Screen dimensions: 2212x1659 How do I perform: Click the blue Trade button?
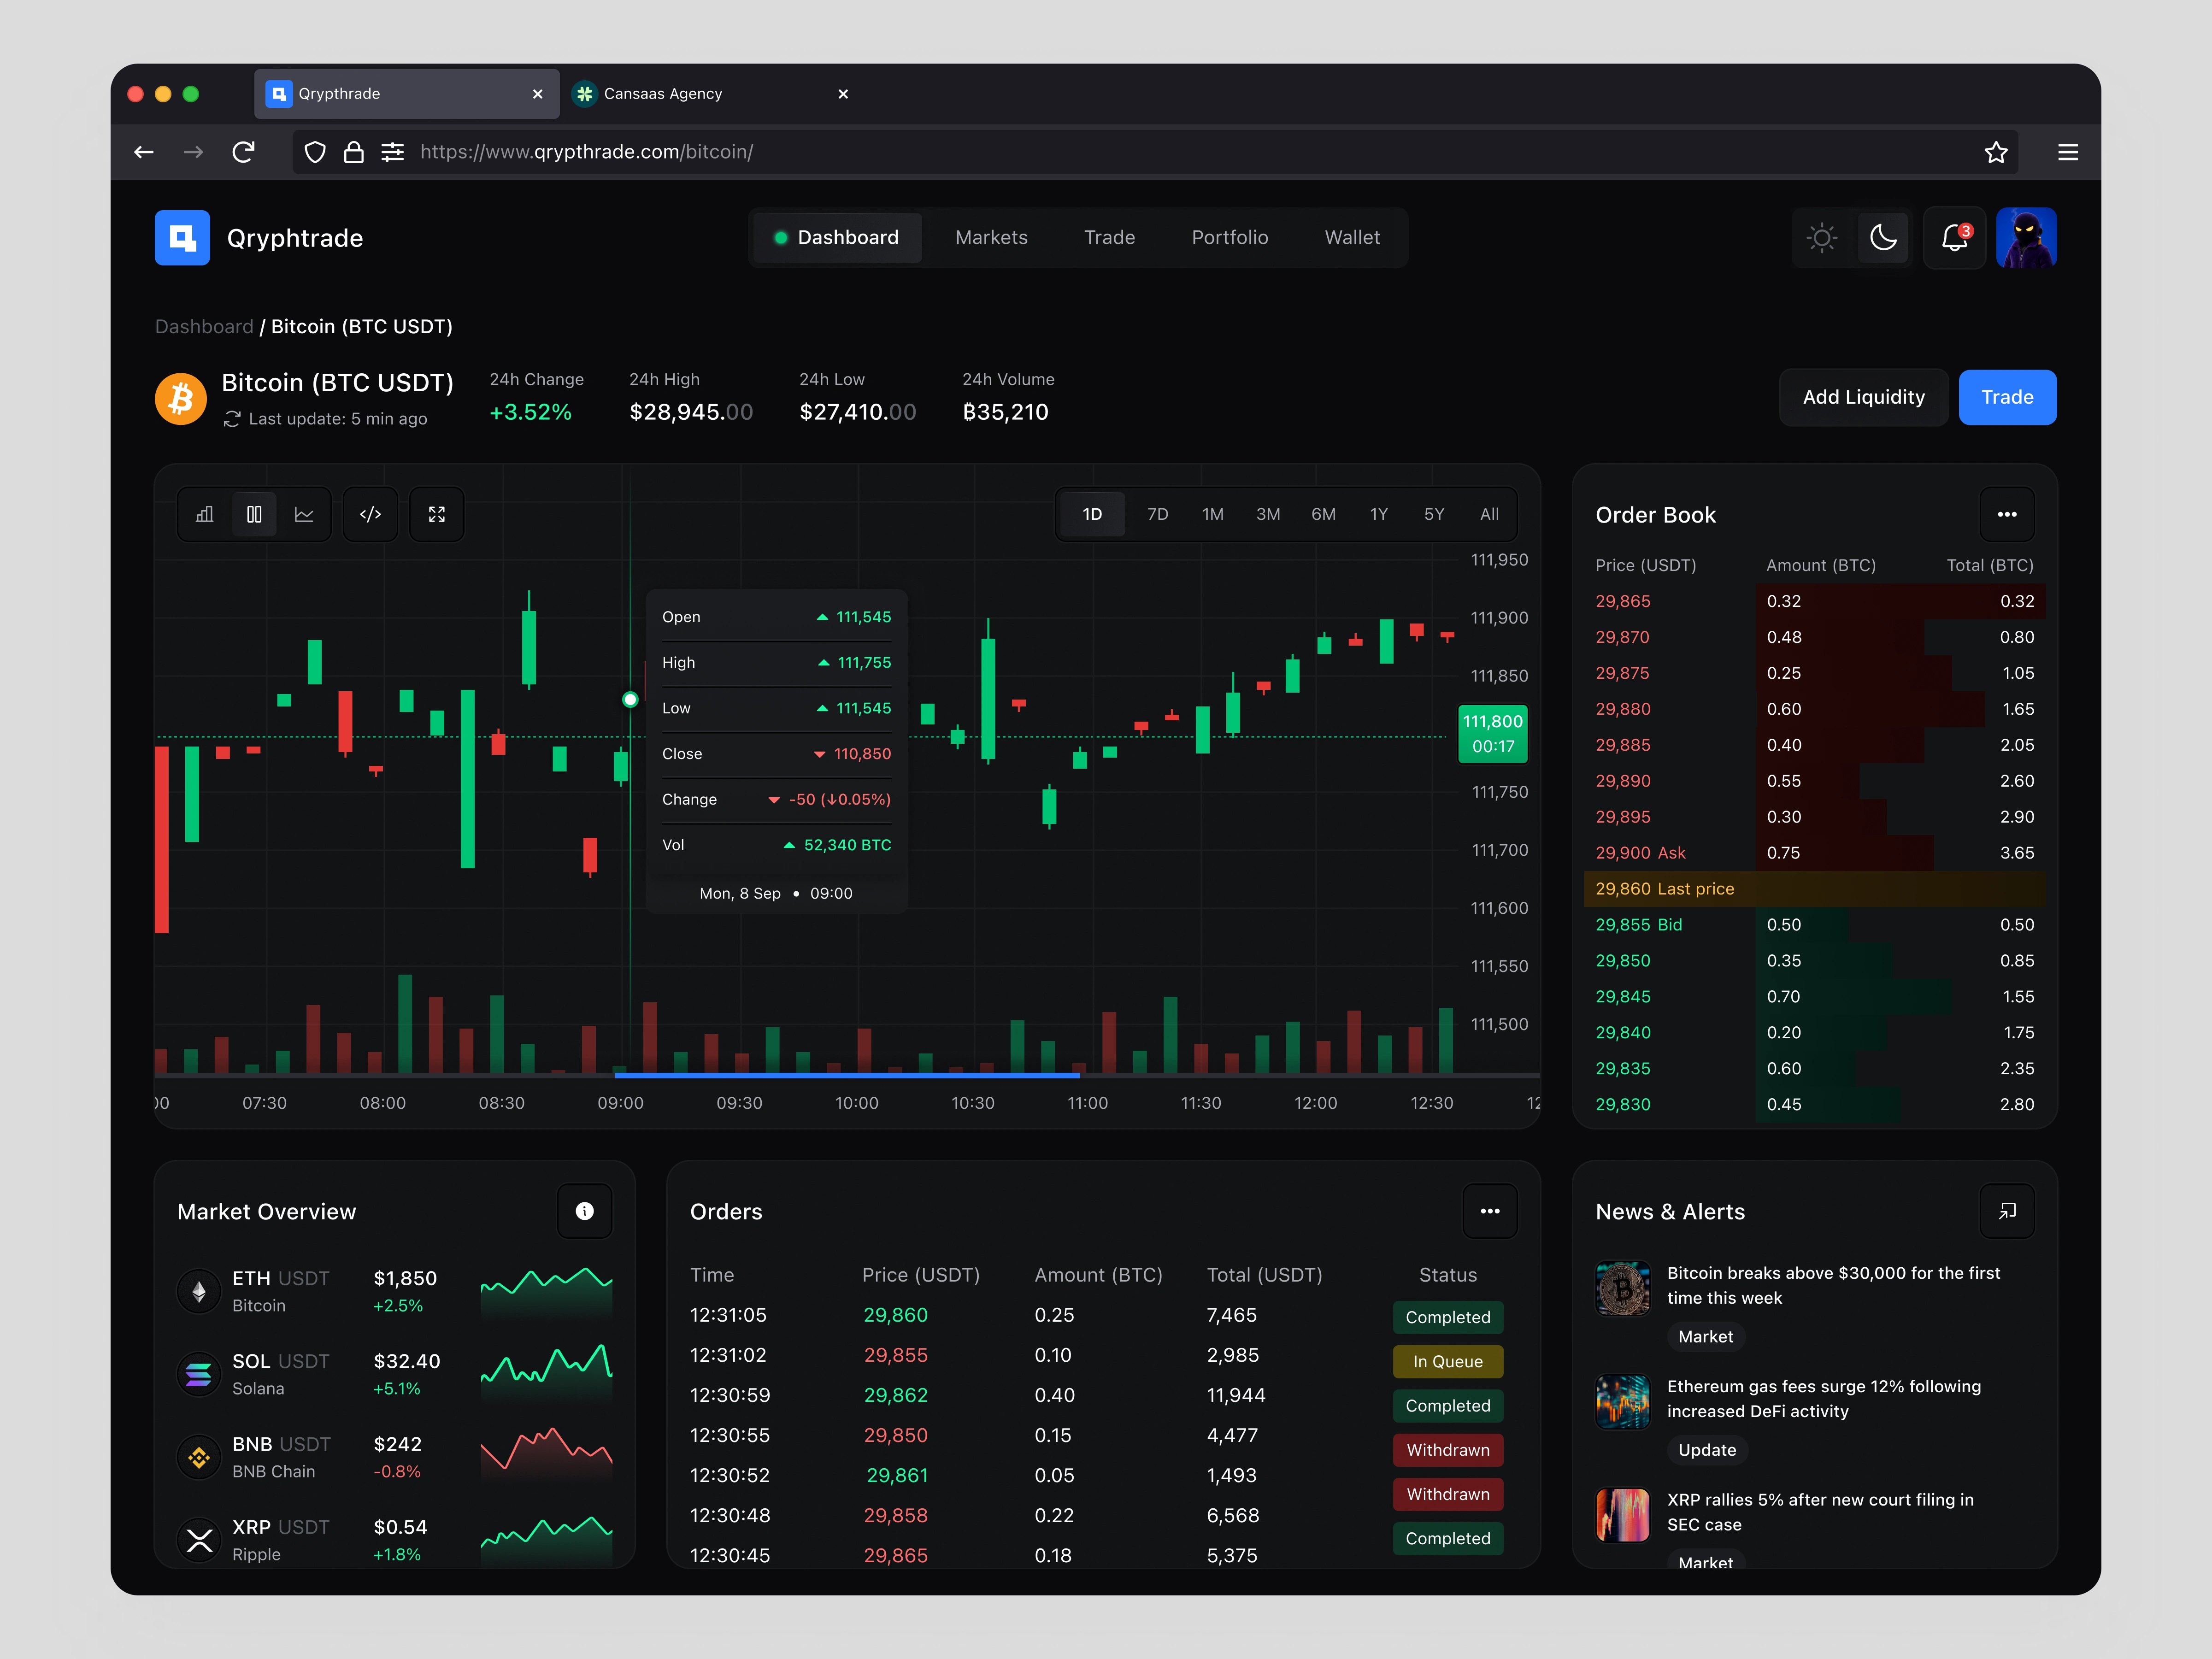click(x=2007, y=398)
